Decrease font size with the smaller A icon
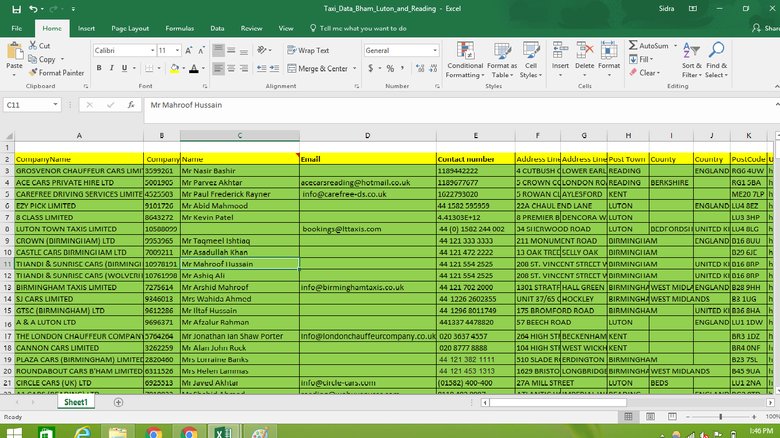This screenshot has width=780, height=438. pos(201,50)
